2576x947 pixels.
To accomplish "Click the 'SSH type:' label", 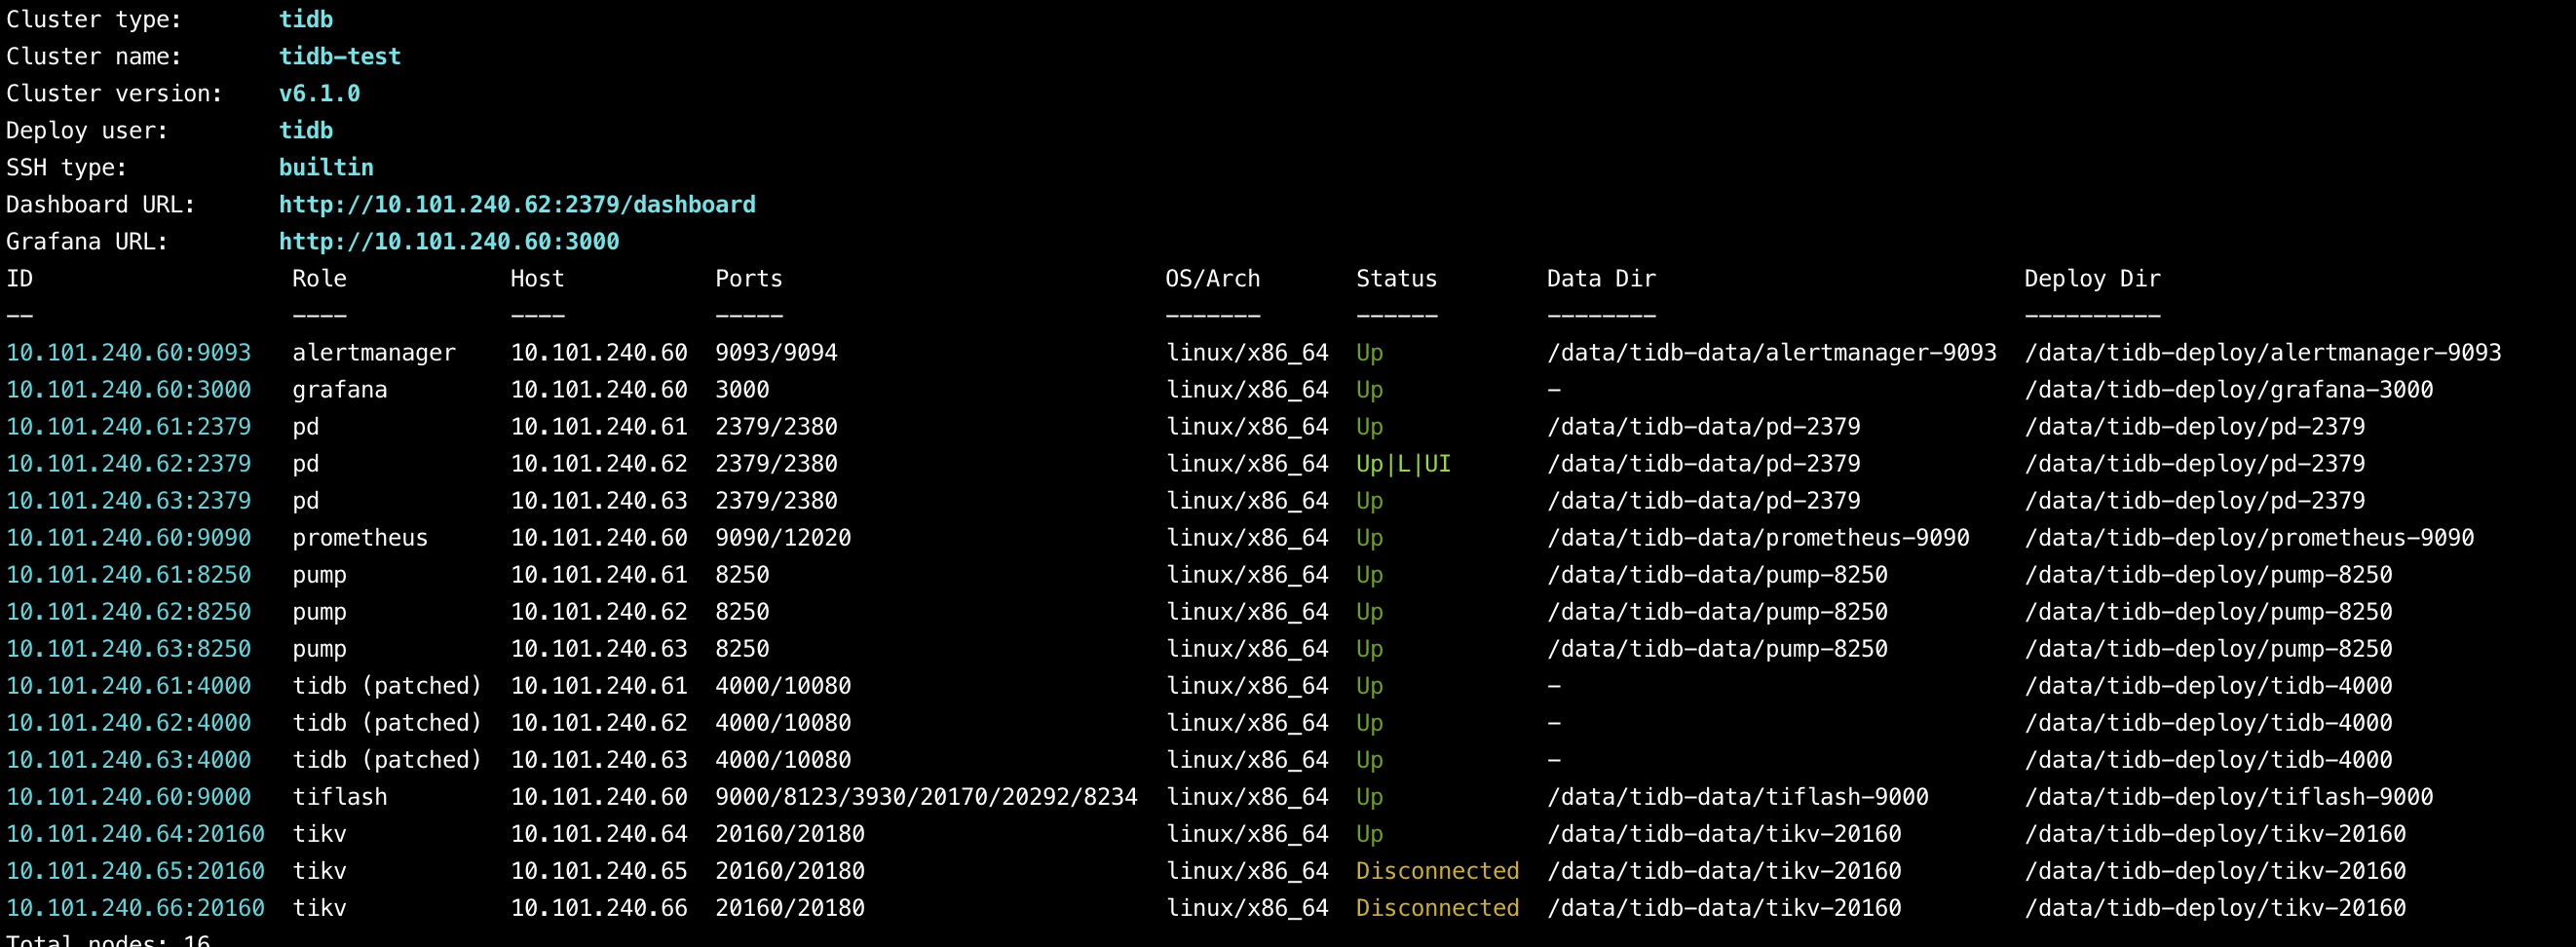I will (x=67, y=168).
